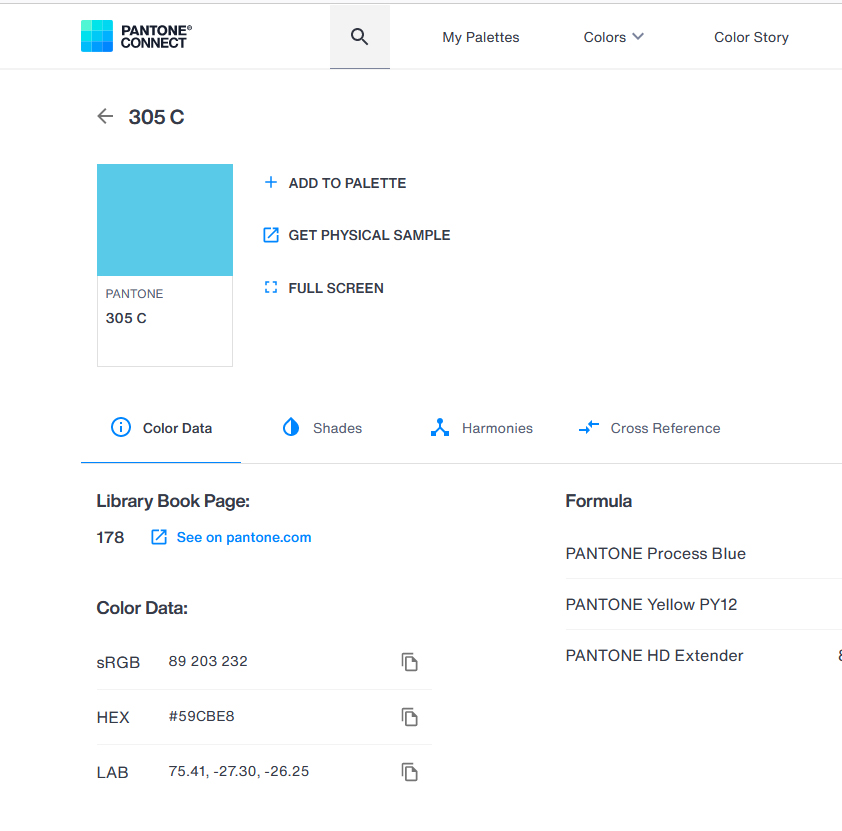842x831 pixels.
Task: Click PANTONE Yellow PY12 formula row
Action: (x=703, y=604)
